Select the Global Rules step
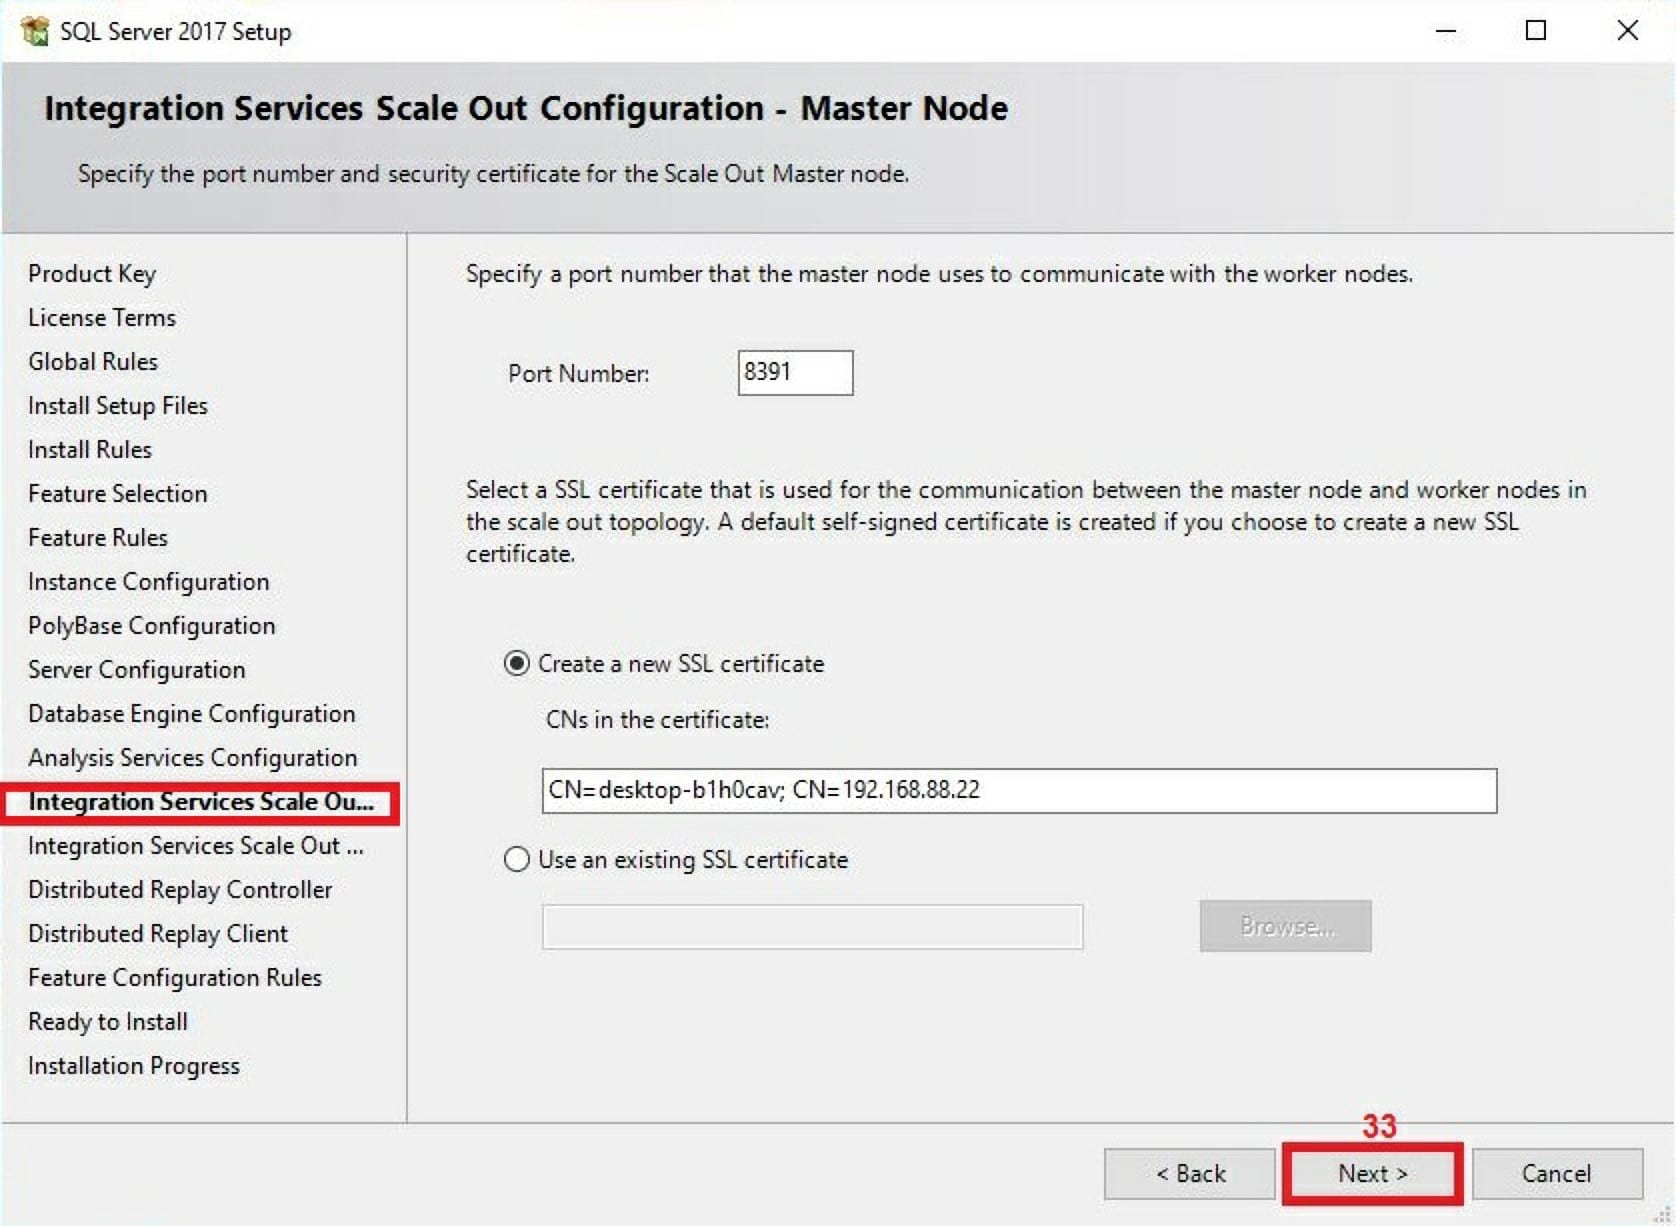This screenshot has width=1676, height=1226. (93, 362)
